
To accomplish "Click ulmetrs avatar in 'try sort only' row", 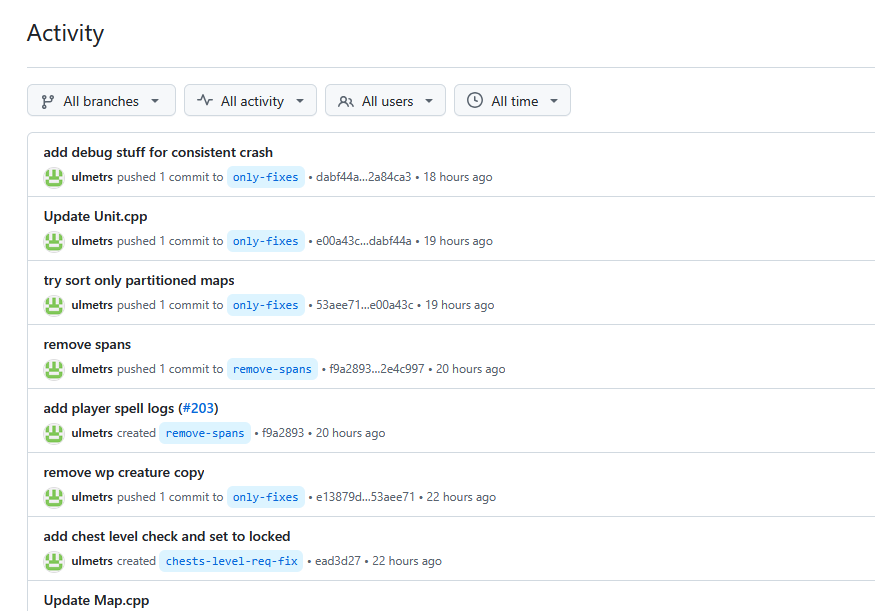I will coord(54,305).
